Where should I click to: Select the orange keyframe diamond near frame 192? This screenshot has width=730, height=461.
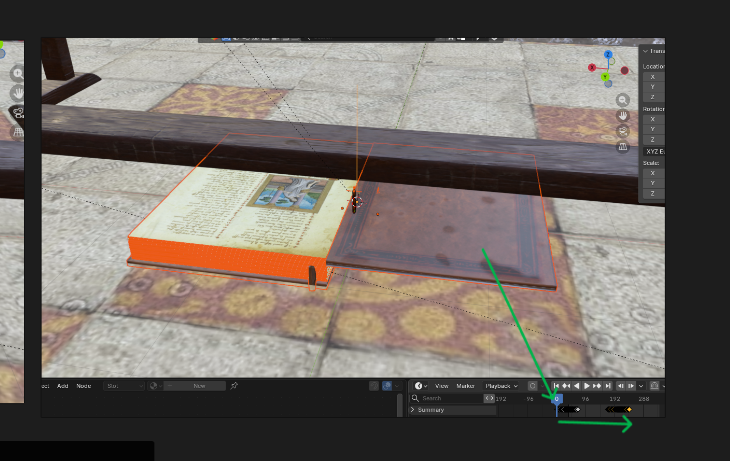point(629,409)
